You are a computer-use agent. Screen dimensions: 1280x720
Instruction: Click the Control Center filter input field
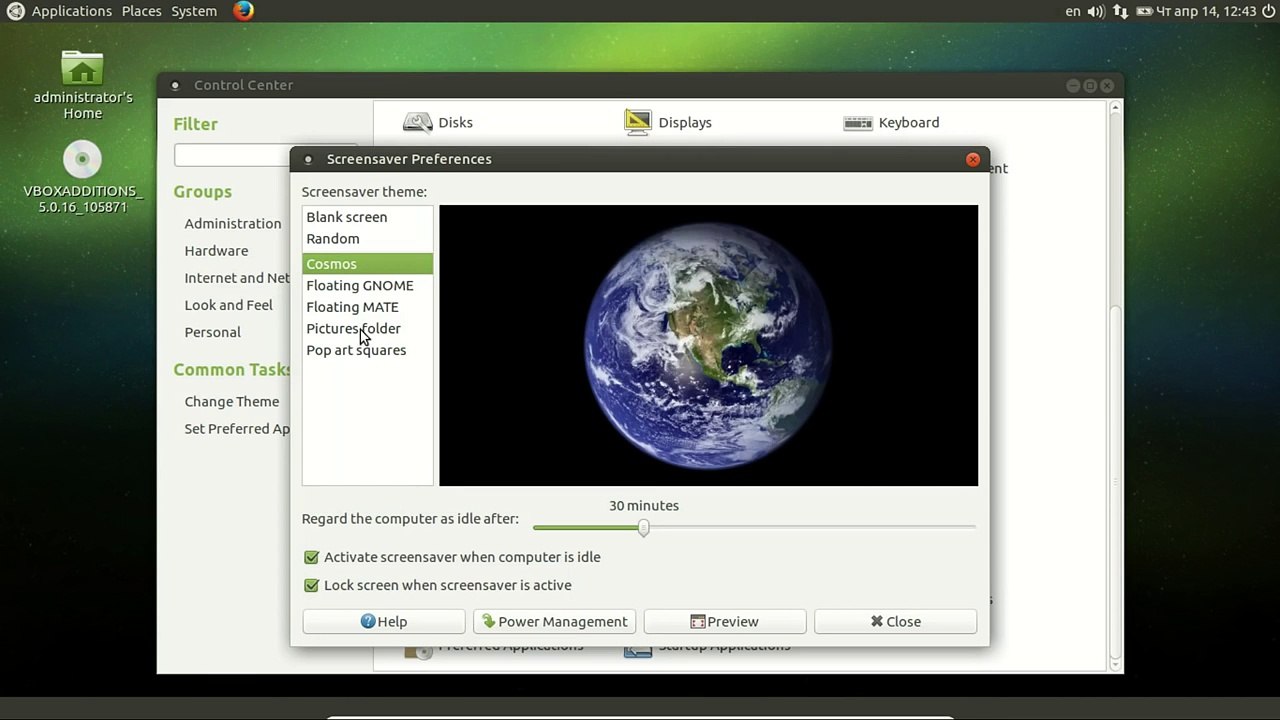[232, 155]
